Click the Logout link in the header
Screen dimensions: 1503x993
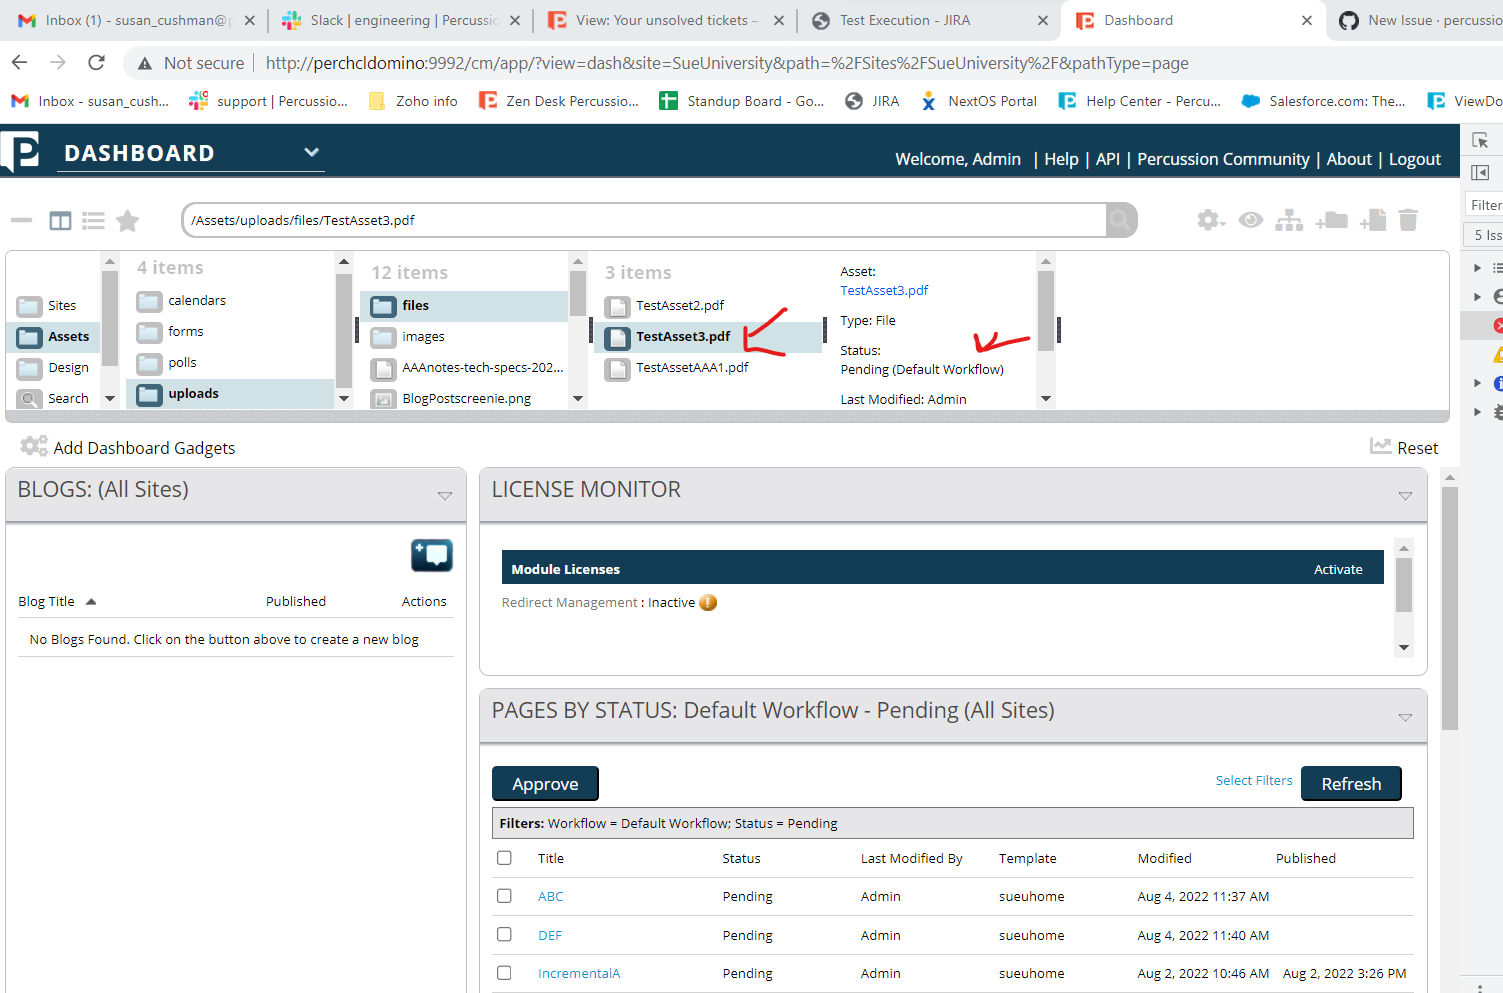(x=1415, y=159)
